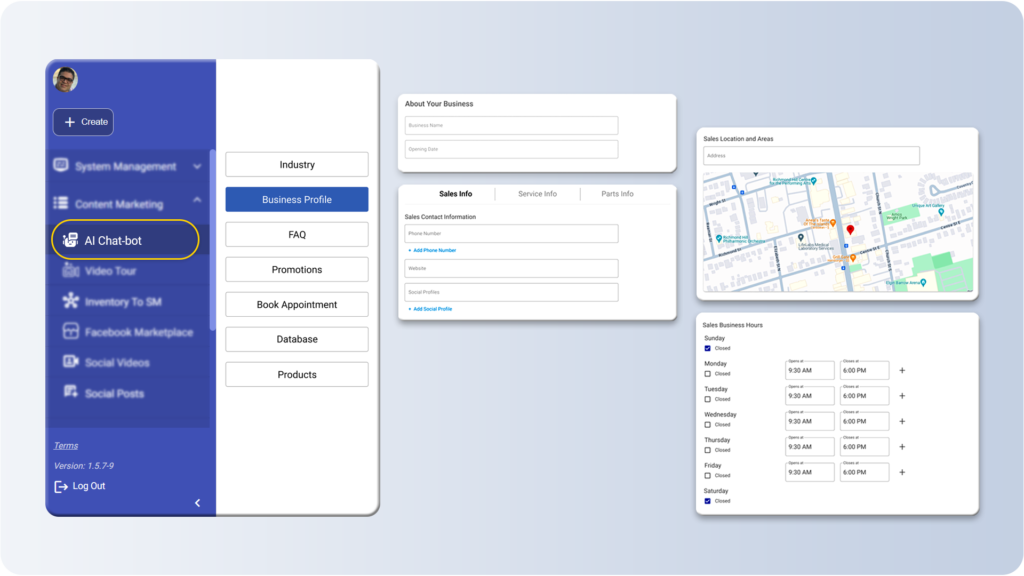
Task: Uncheck Closed for Sunday
Action: pyautogui.click(x=708, y=348)
